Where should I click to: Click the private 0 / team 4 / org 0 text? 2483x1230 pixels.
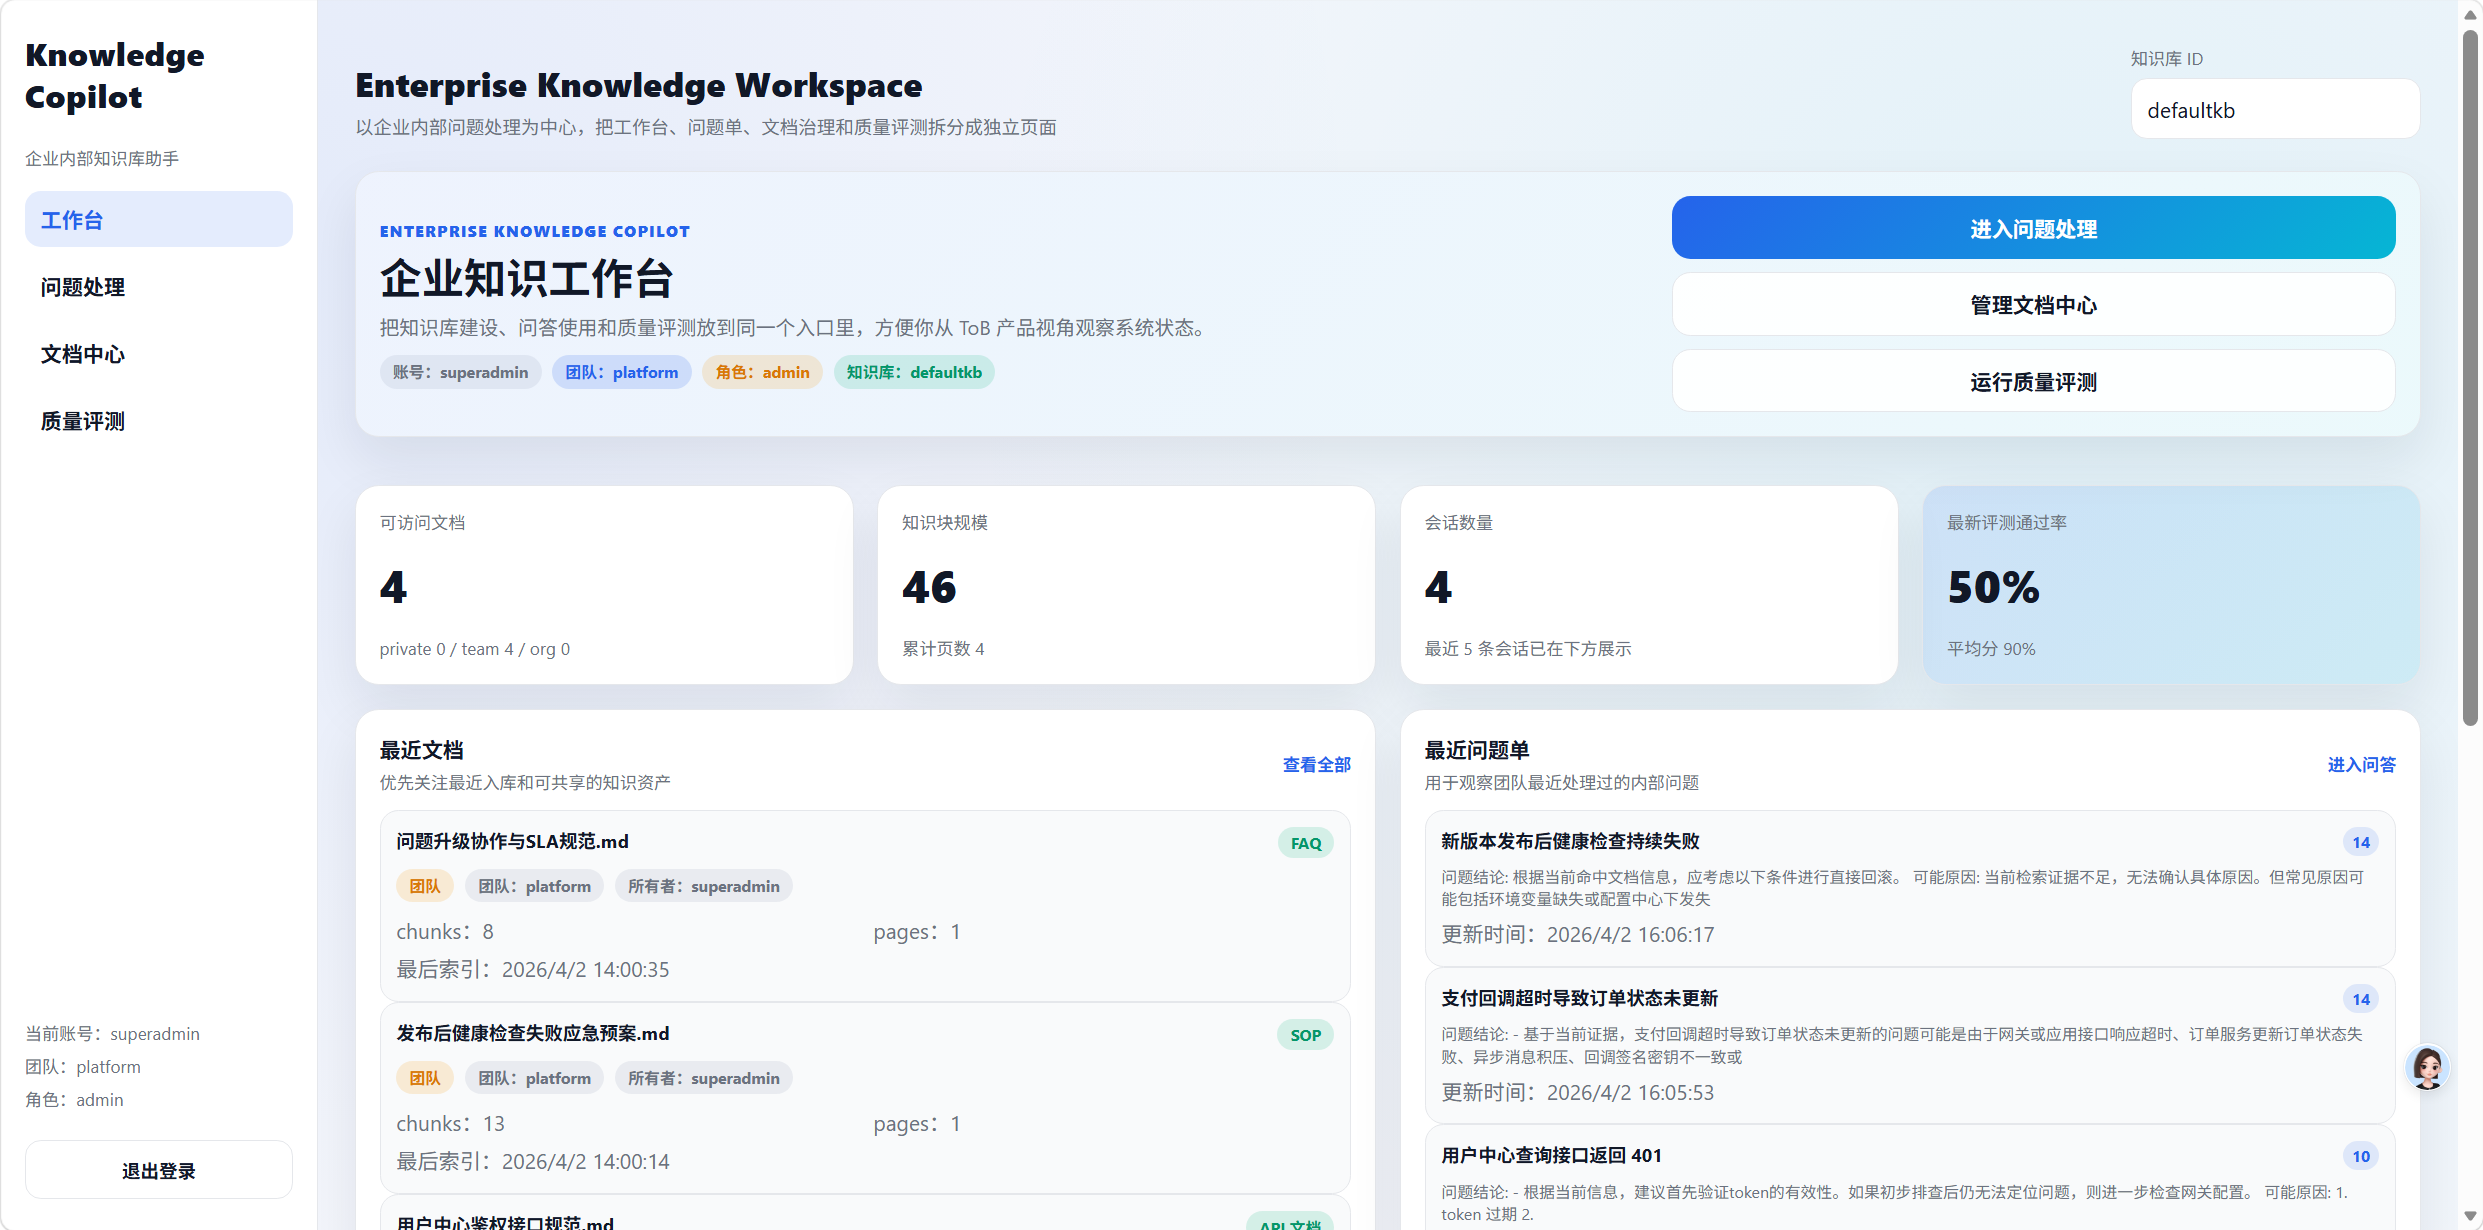(x=475, y=649)
